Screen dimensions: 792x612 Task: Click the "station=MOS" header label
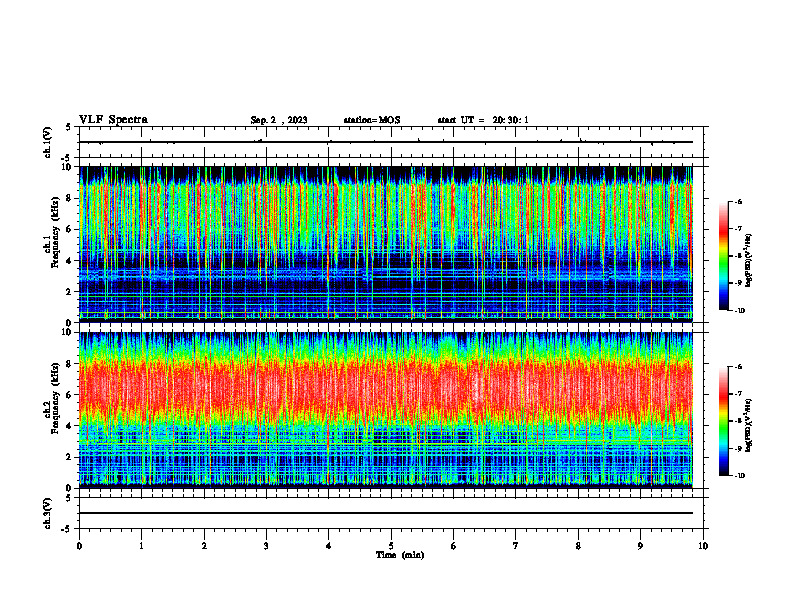(372, 120)
